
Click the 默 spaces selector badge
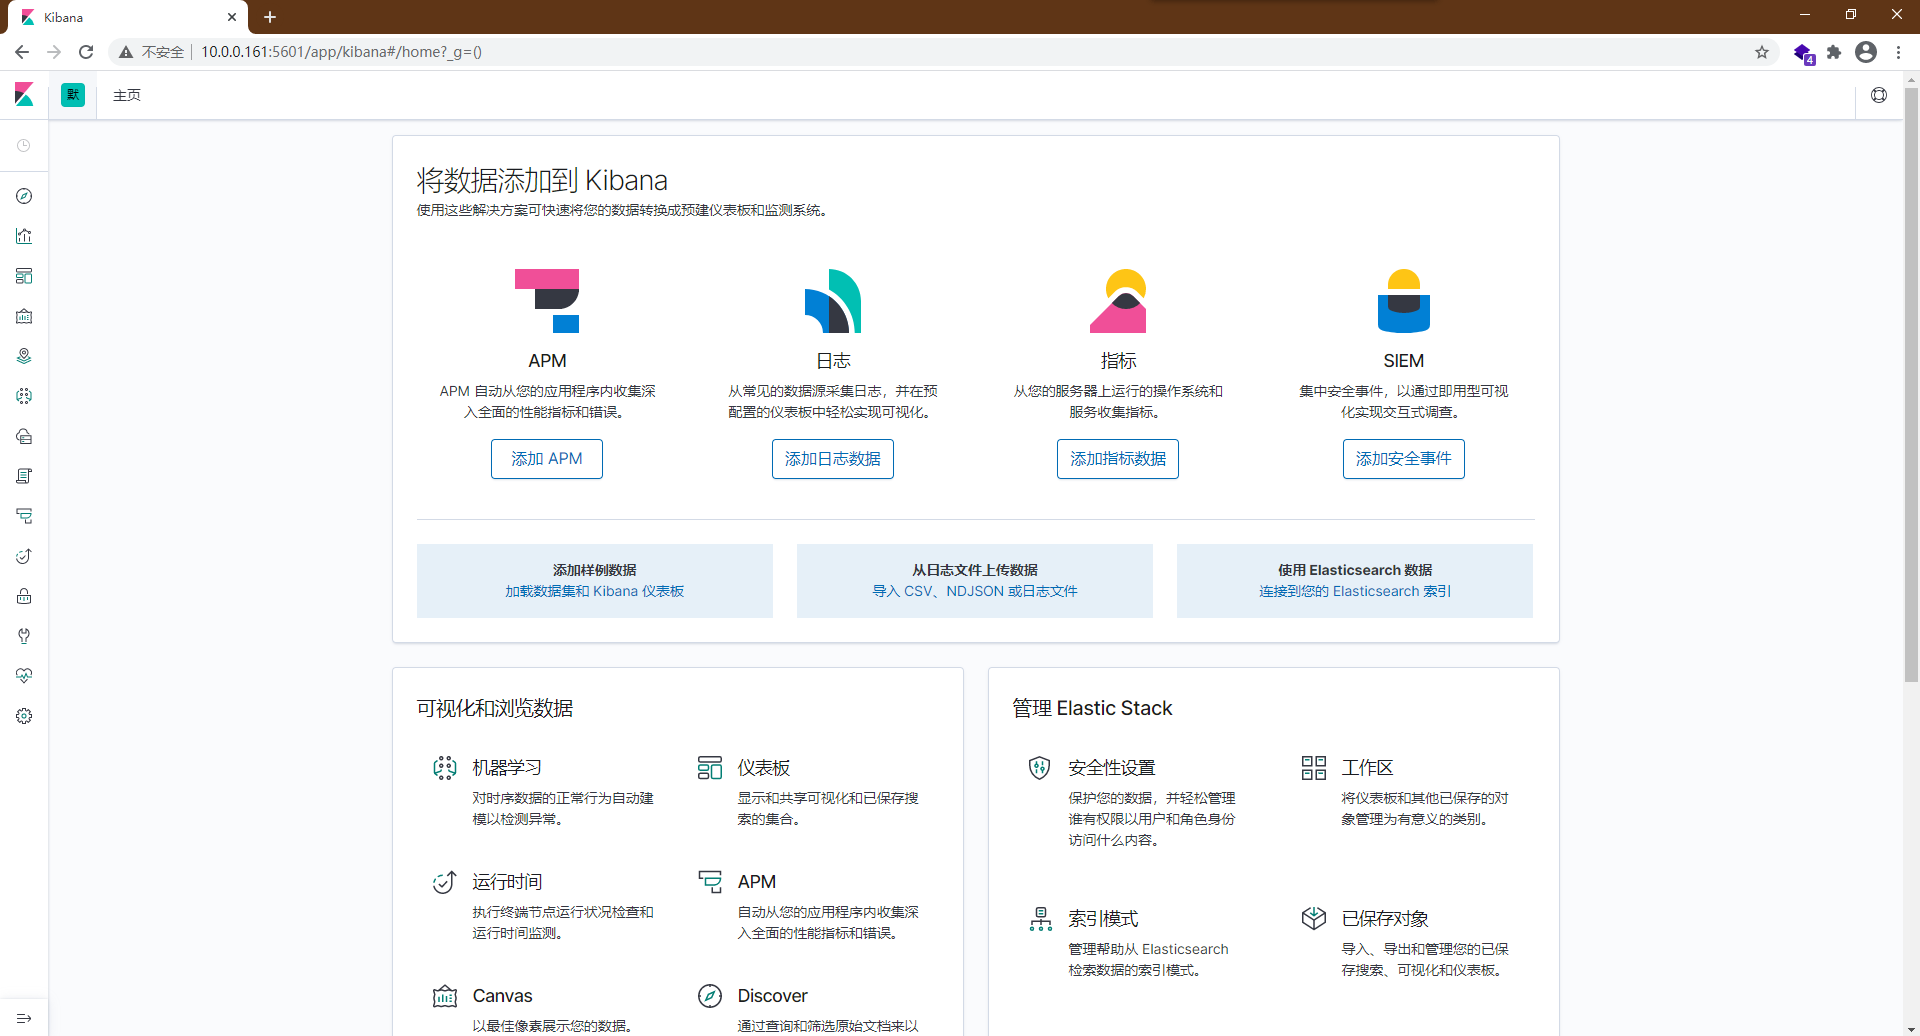point(72,94)
